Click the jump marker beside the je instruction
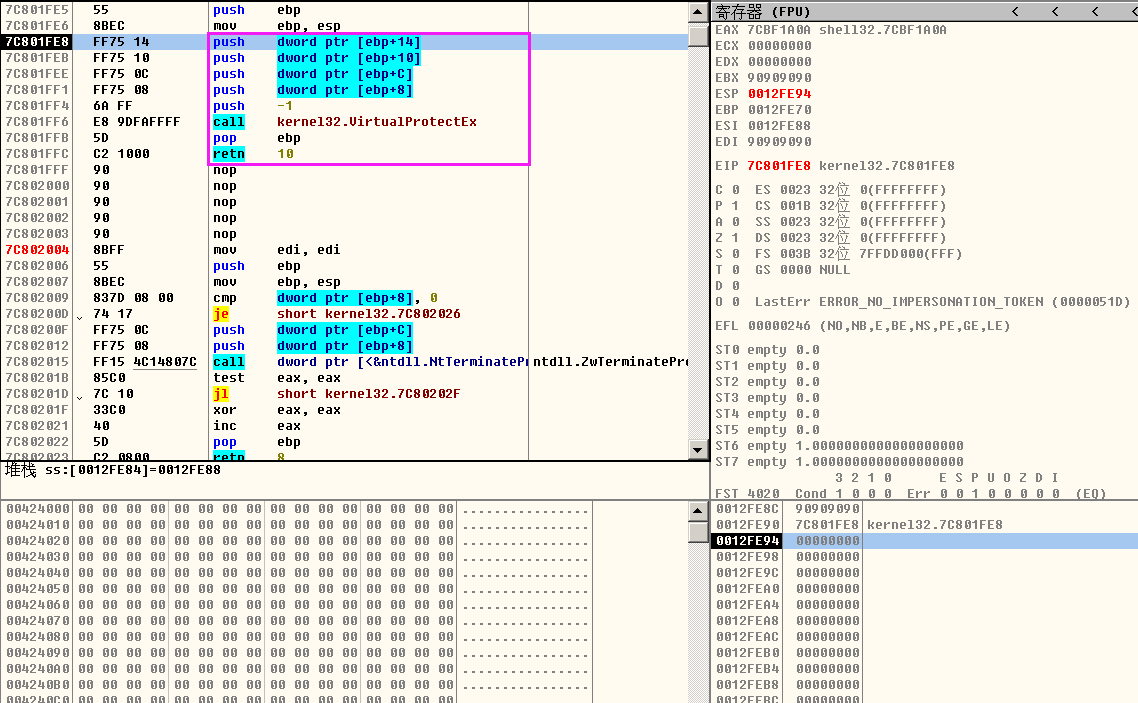 click(80, 314)
